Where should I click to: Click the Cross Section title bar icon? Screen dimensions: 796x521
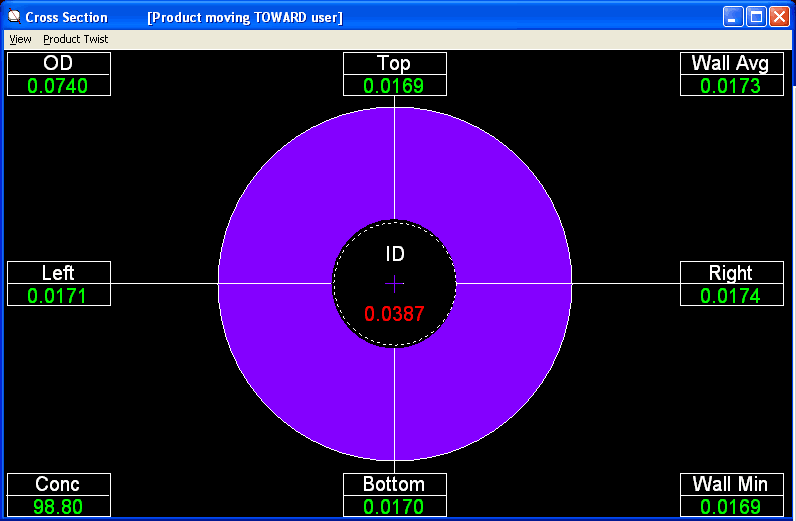(x=13, y=17)
